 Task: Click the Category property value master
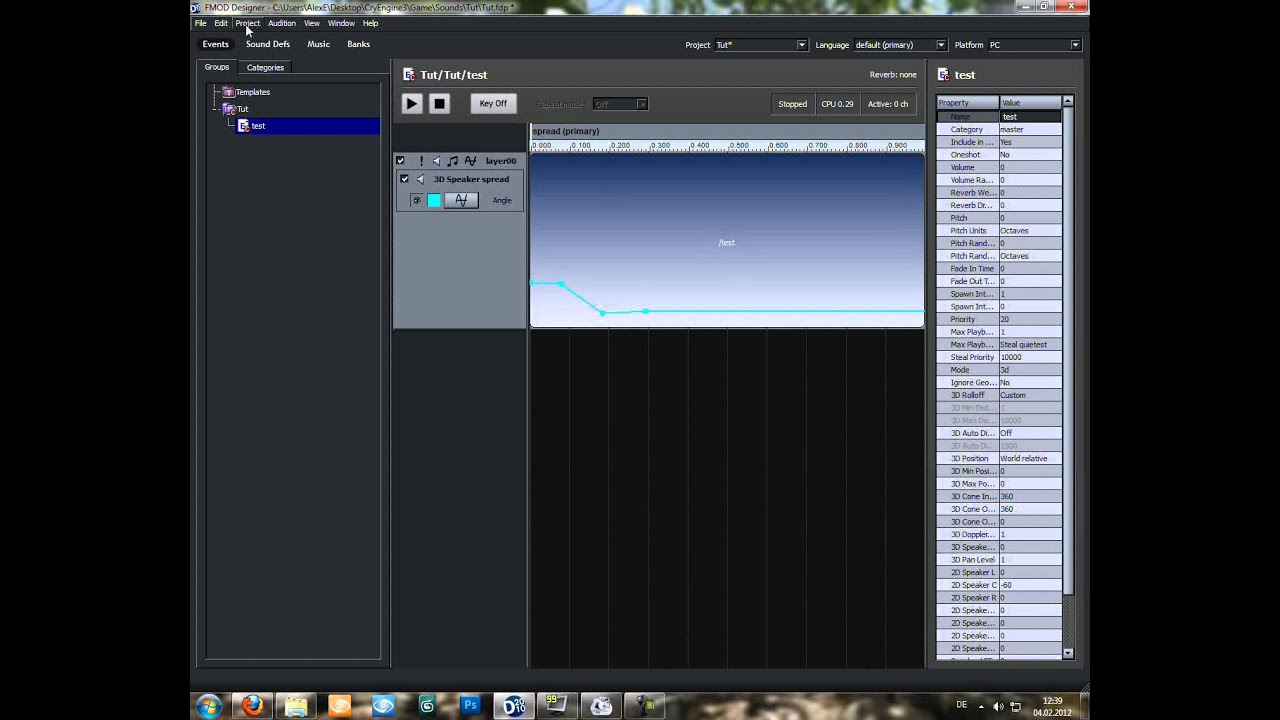point(1030,129)
